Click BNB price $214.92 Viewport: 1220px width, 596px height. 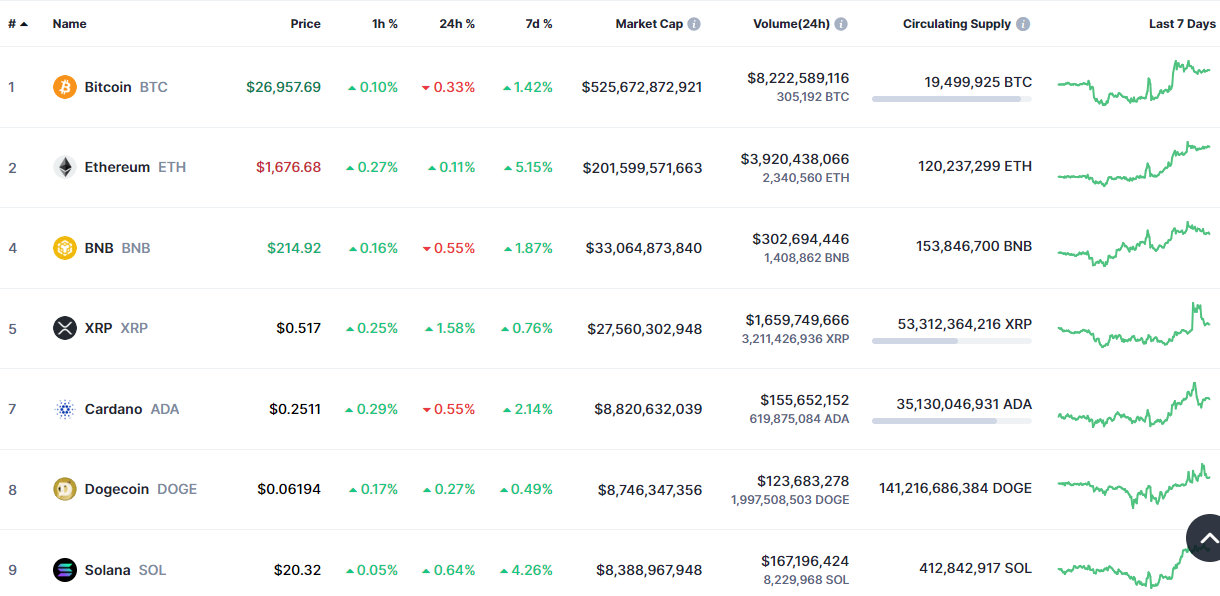[x=294, y=248]
